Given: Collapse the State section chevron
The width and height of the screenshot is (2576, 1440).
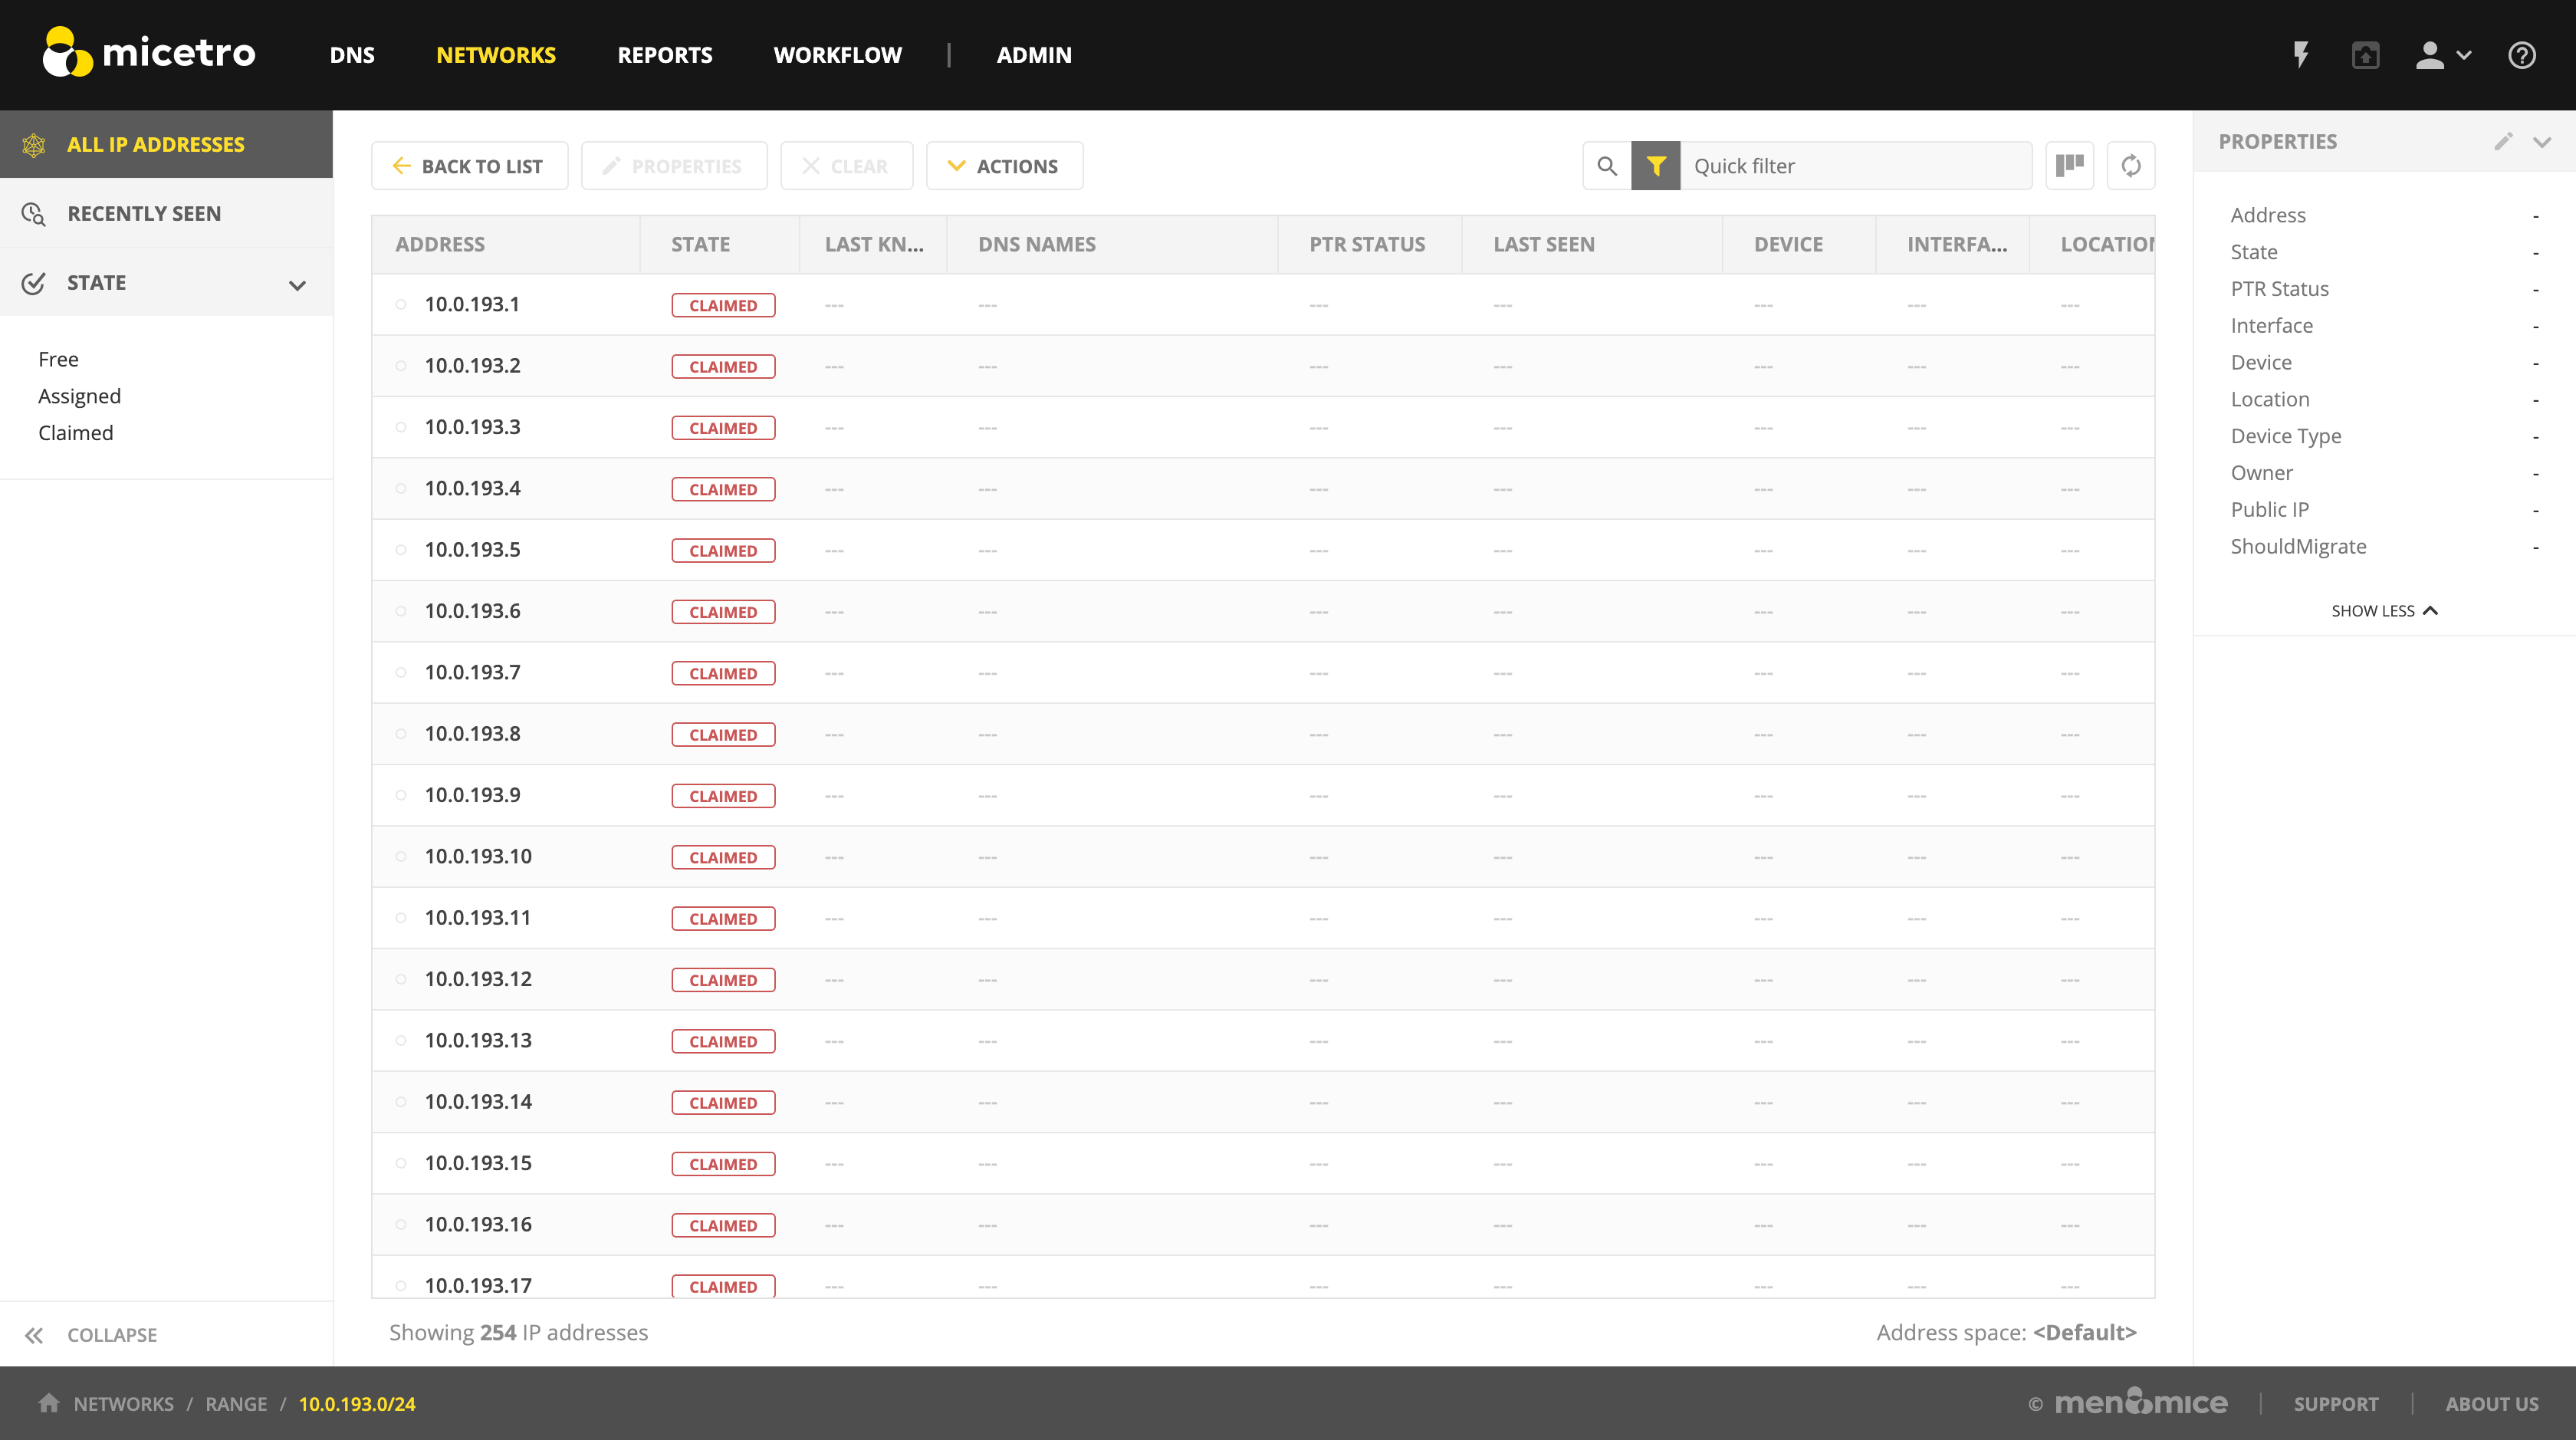Looking at the screenshot, I should [x=297, y=285].
